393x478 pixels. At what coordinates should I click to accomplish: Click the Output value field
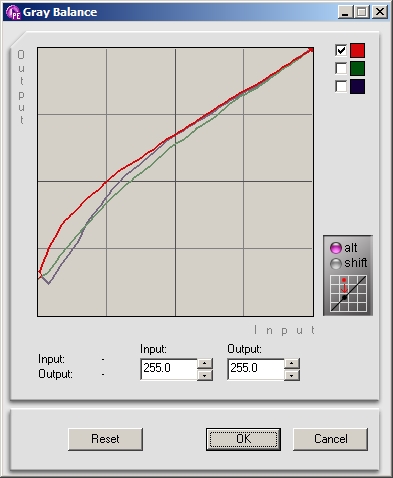pyautogui.click(x=256, y=369)
